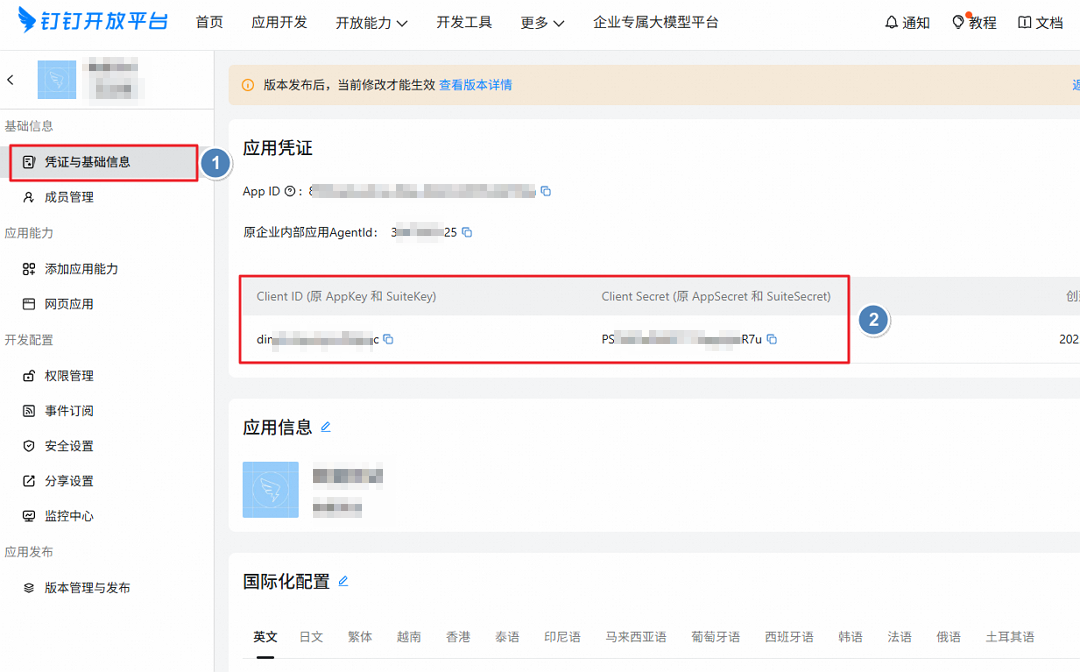Open the 应用开发 nav item
Screen dimensions: 1080x672
(279, 23)
